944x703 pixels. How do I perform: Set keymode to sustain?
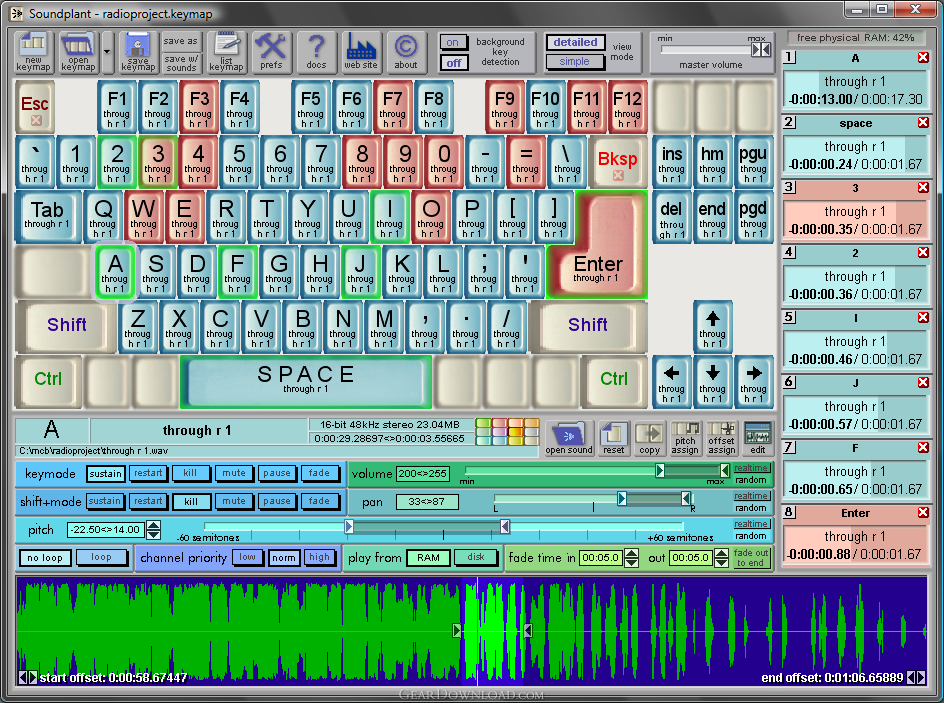[105, 474]
